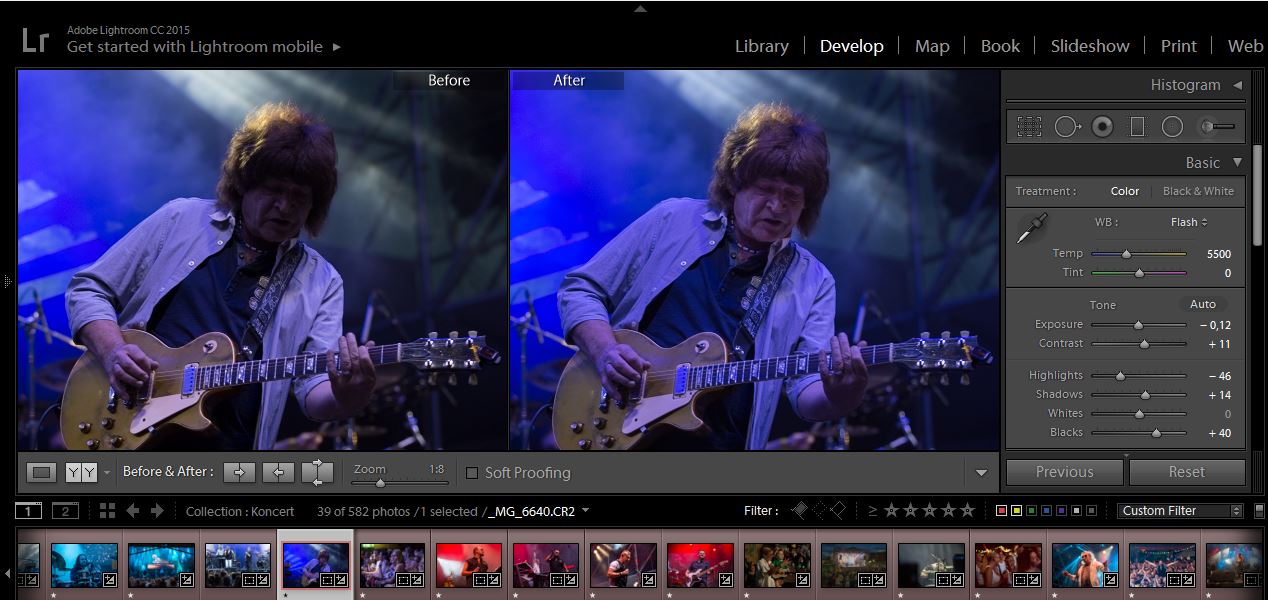The width and height of the screenshot is (1268, 600).
Task: Enable Soft Proofing
Action: 471,472
